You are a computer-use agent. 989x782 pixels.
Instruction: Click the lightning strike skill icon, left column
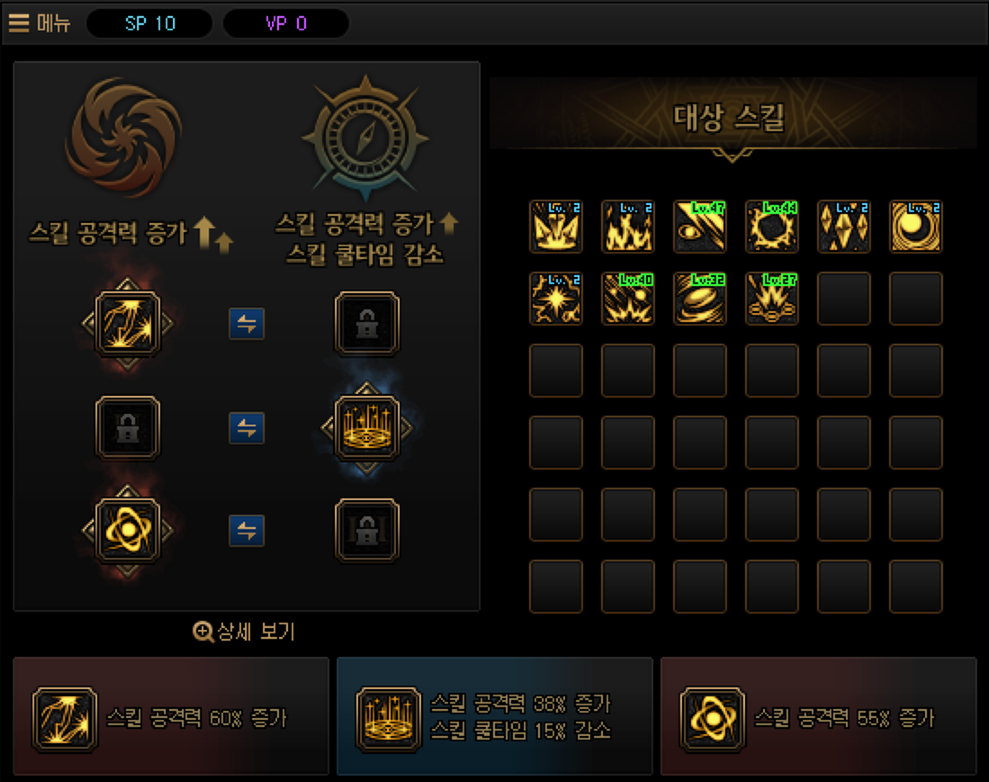[127, 324]
